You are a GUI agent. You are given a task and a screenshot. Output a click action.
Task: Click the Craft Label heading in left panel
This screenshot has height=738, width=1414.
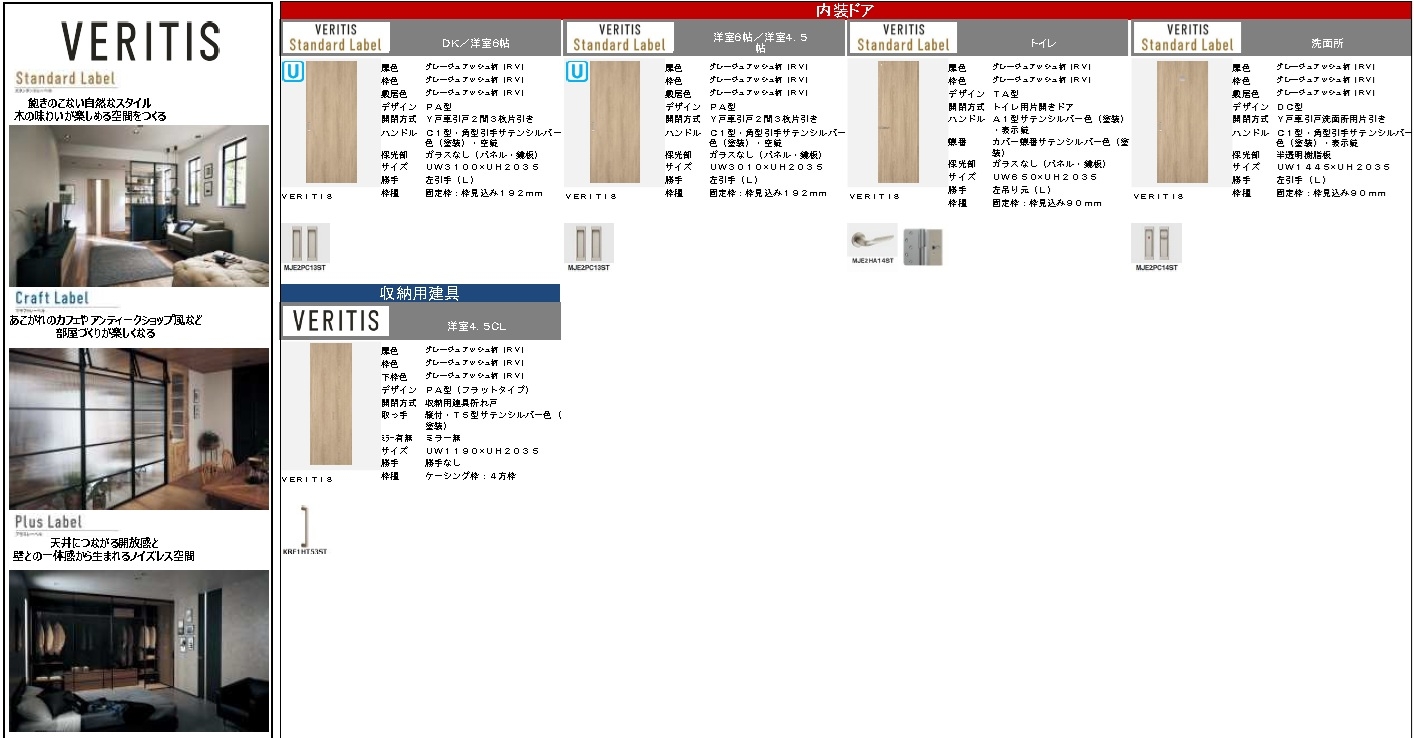click(x=52, y=298)
